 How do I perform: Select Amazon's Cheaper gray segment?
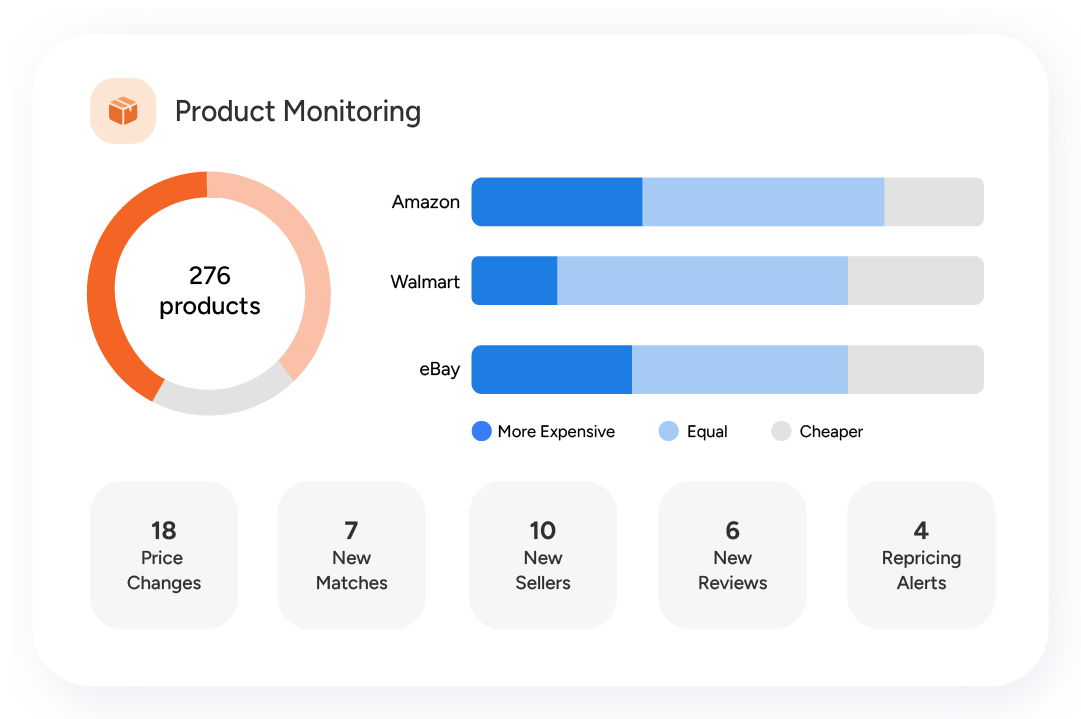pos(934,202)
